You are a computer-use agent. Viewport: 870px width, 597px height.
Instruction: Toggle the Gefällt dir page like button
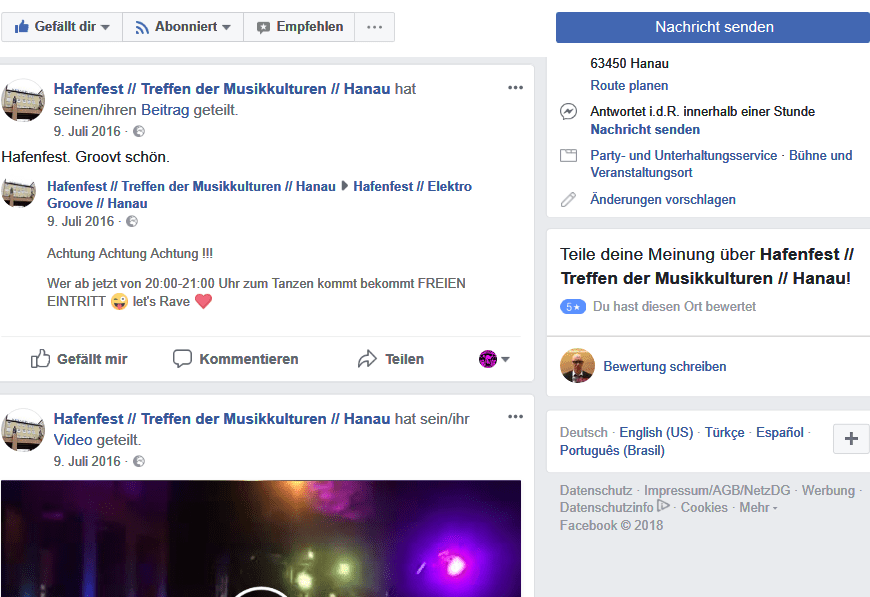click(62, 27)
